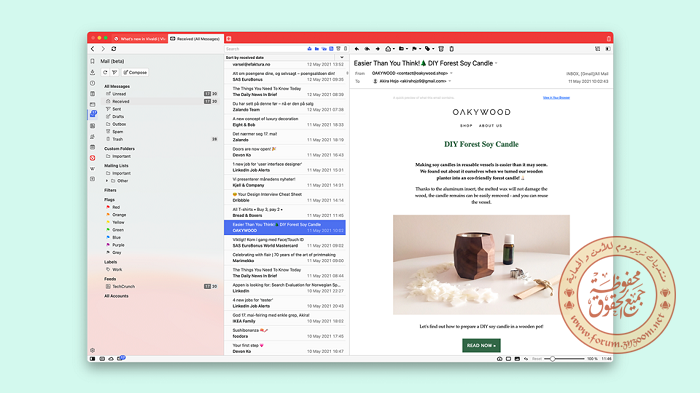The height and width of the screenshot is (393, 700).
Task: Switch to What's new in Vivaldi tab
Action: tap(139, 39)
